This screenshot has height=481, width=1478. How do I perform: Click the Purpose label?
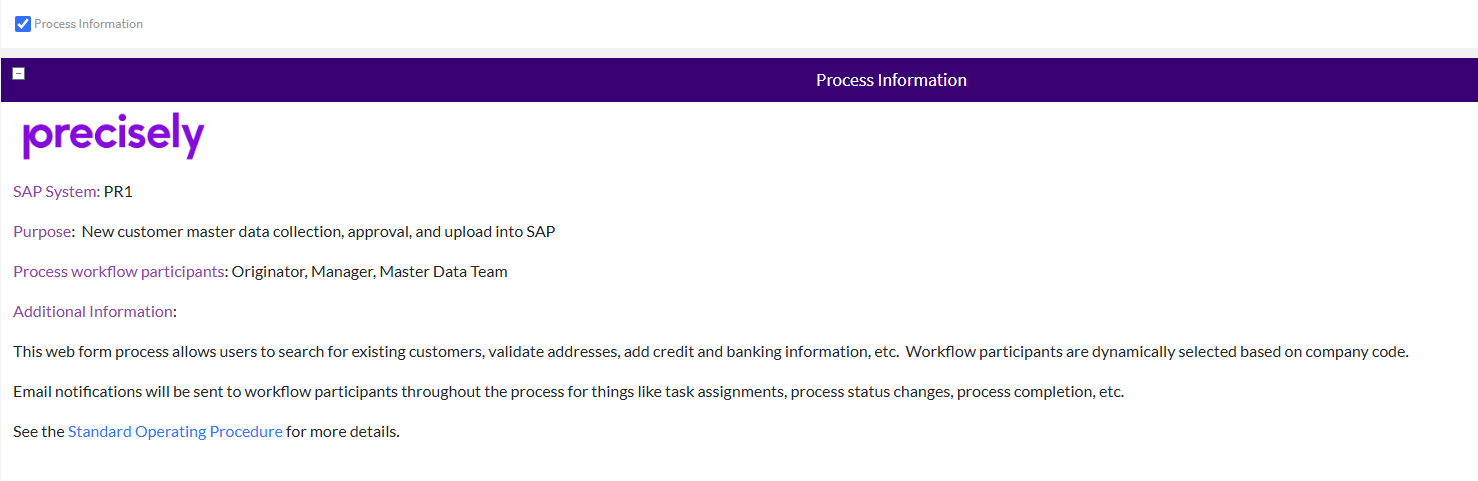pos(42,232)
